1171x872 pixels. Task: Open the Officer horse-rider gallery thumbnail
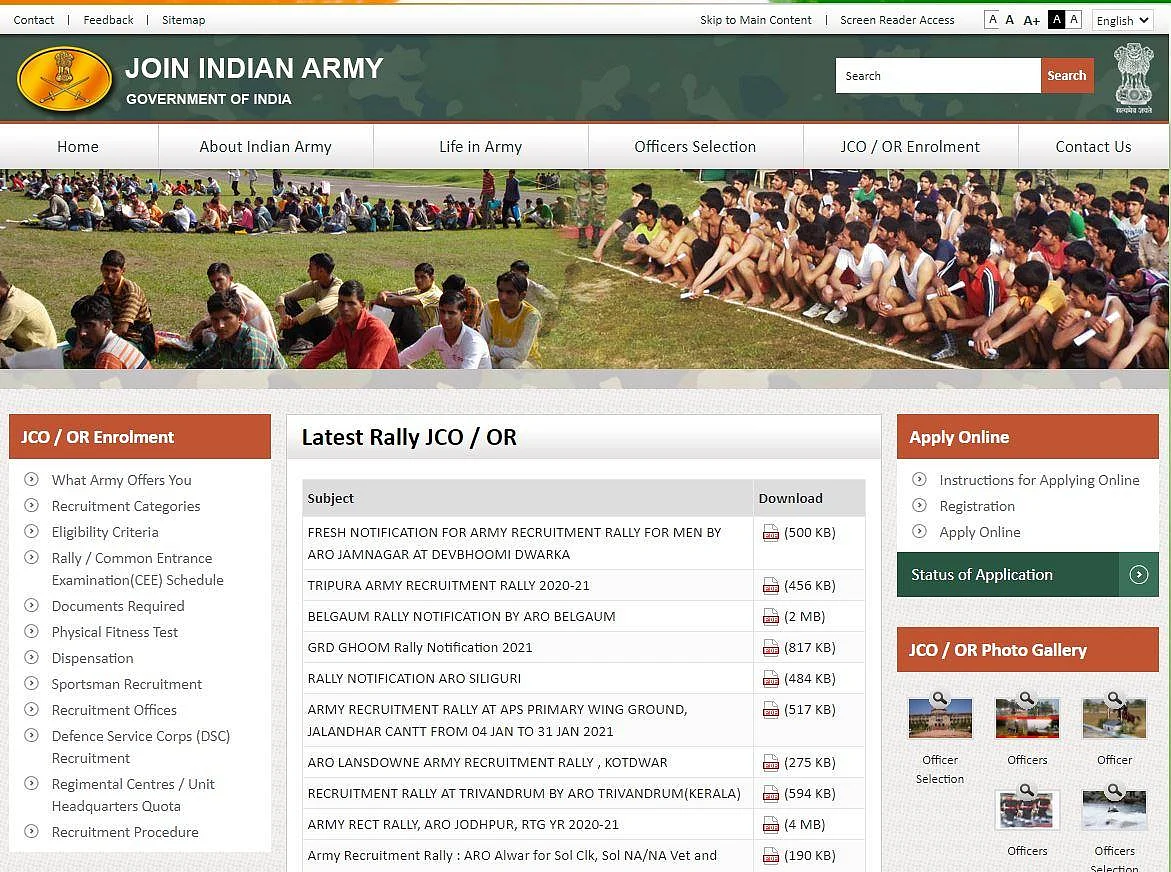click(x=1114, y=717)
